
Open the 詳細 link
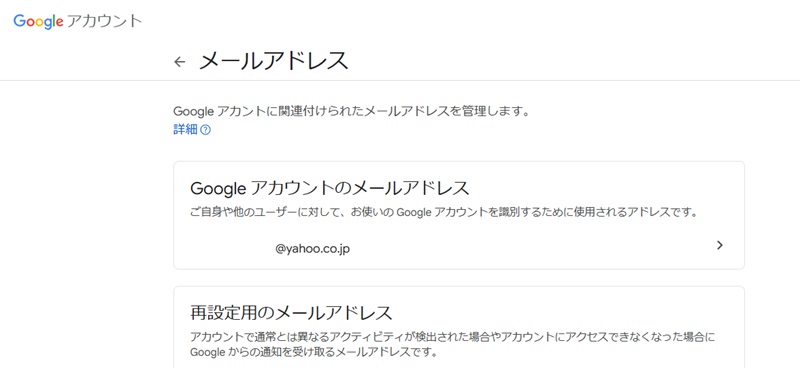pos(185,130)
